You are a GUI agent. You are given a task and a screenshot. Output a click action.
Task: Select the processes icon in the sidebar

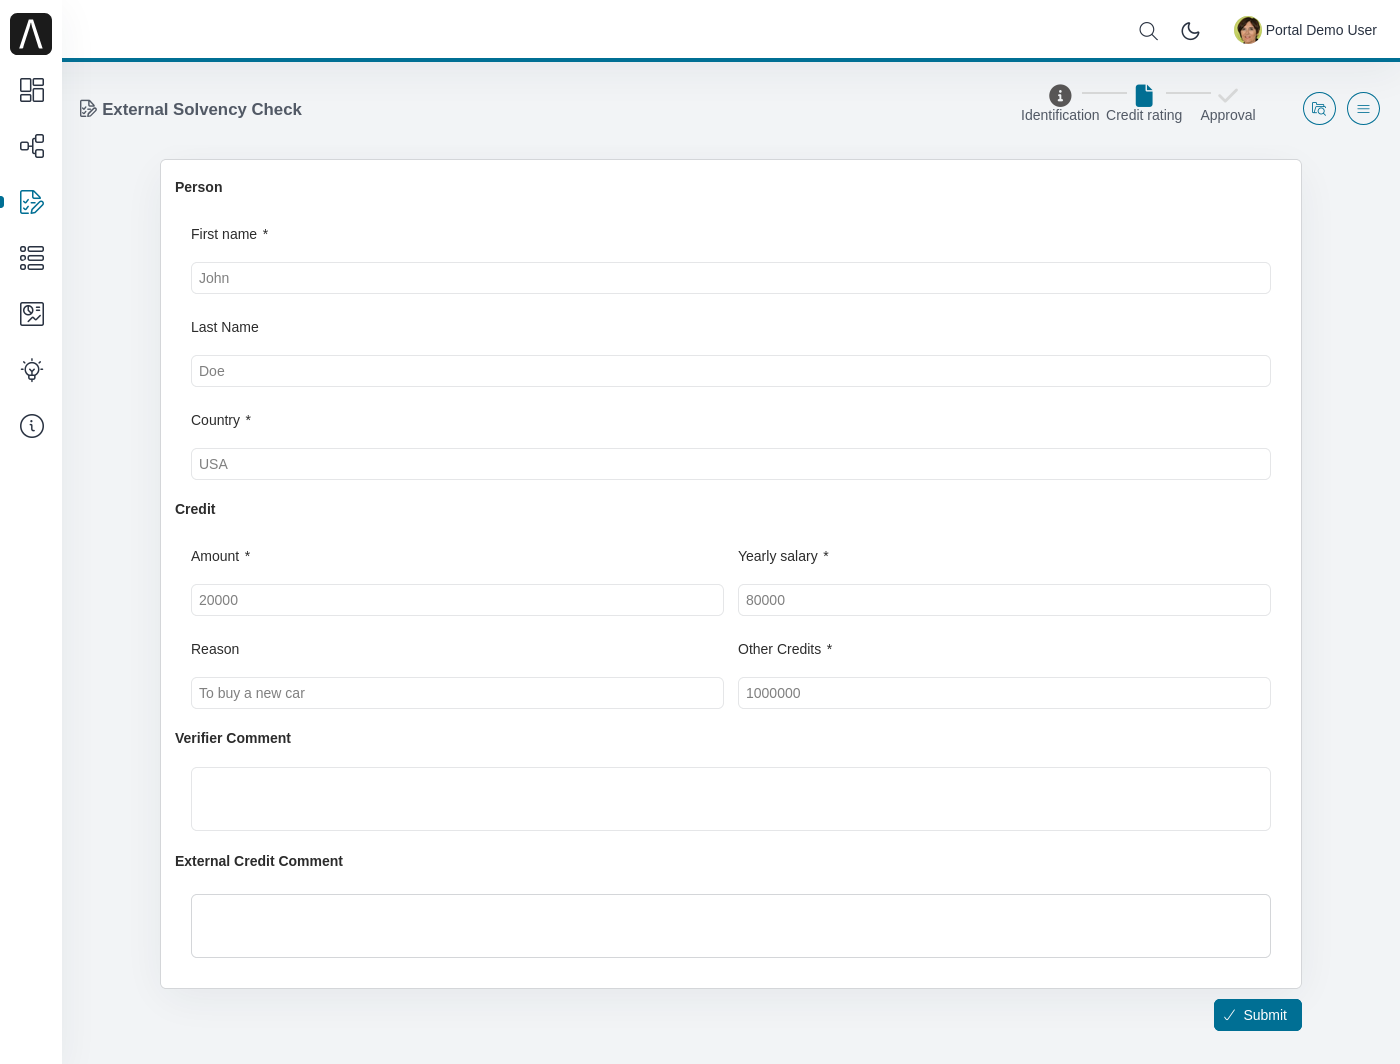coord(31,146)
